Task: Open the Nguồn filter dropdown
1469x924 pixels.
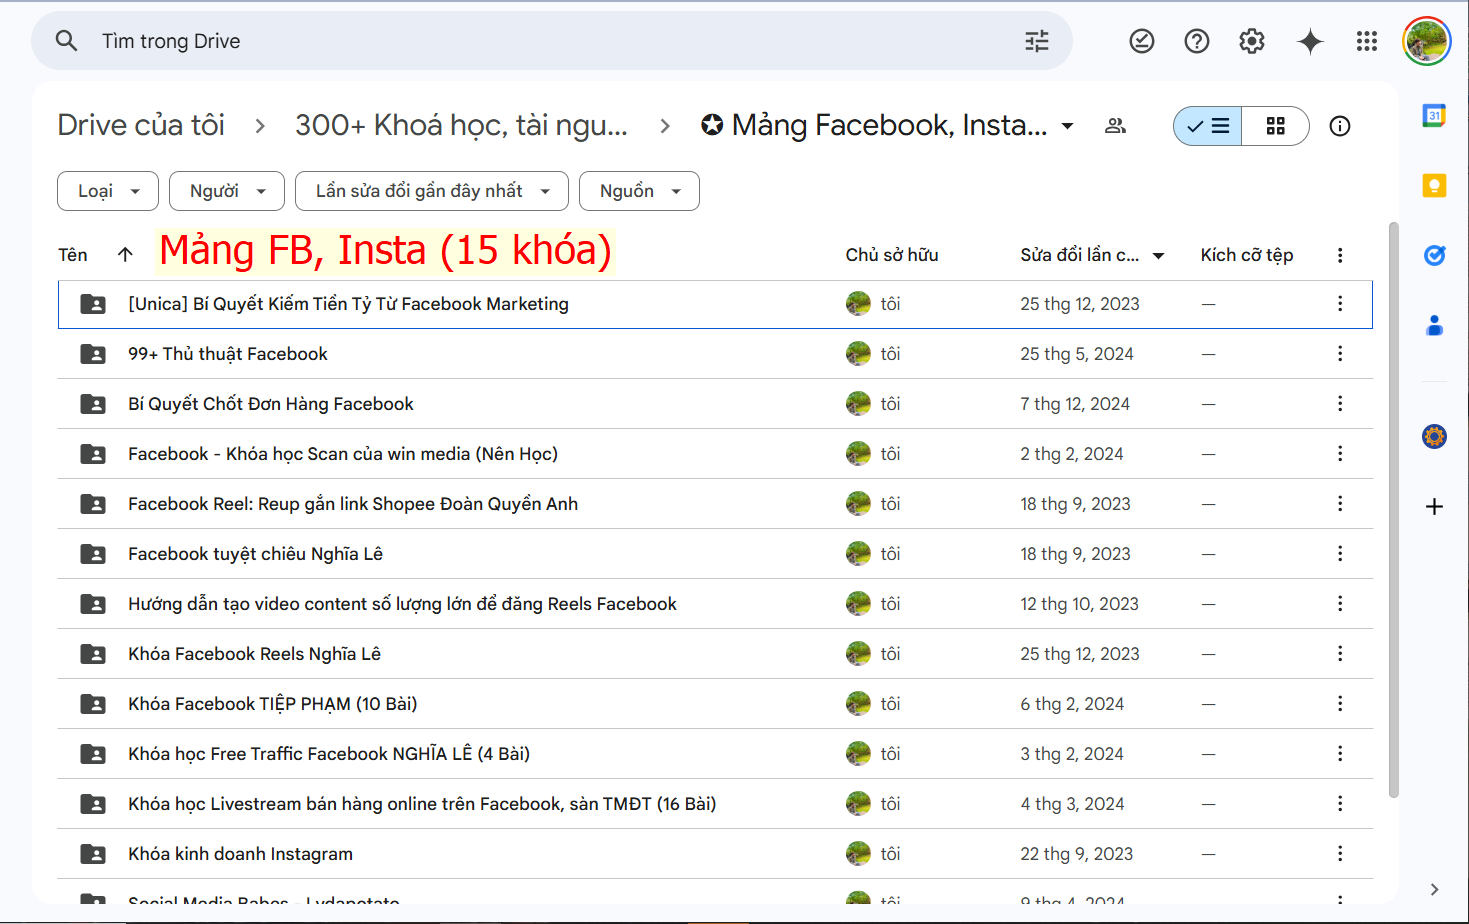Action: [639, 191]
